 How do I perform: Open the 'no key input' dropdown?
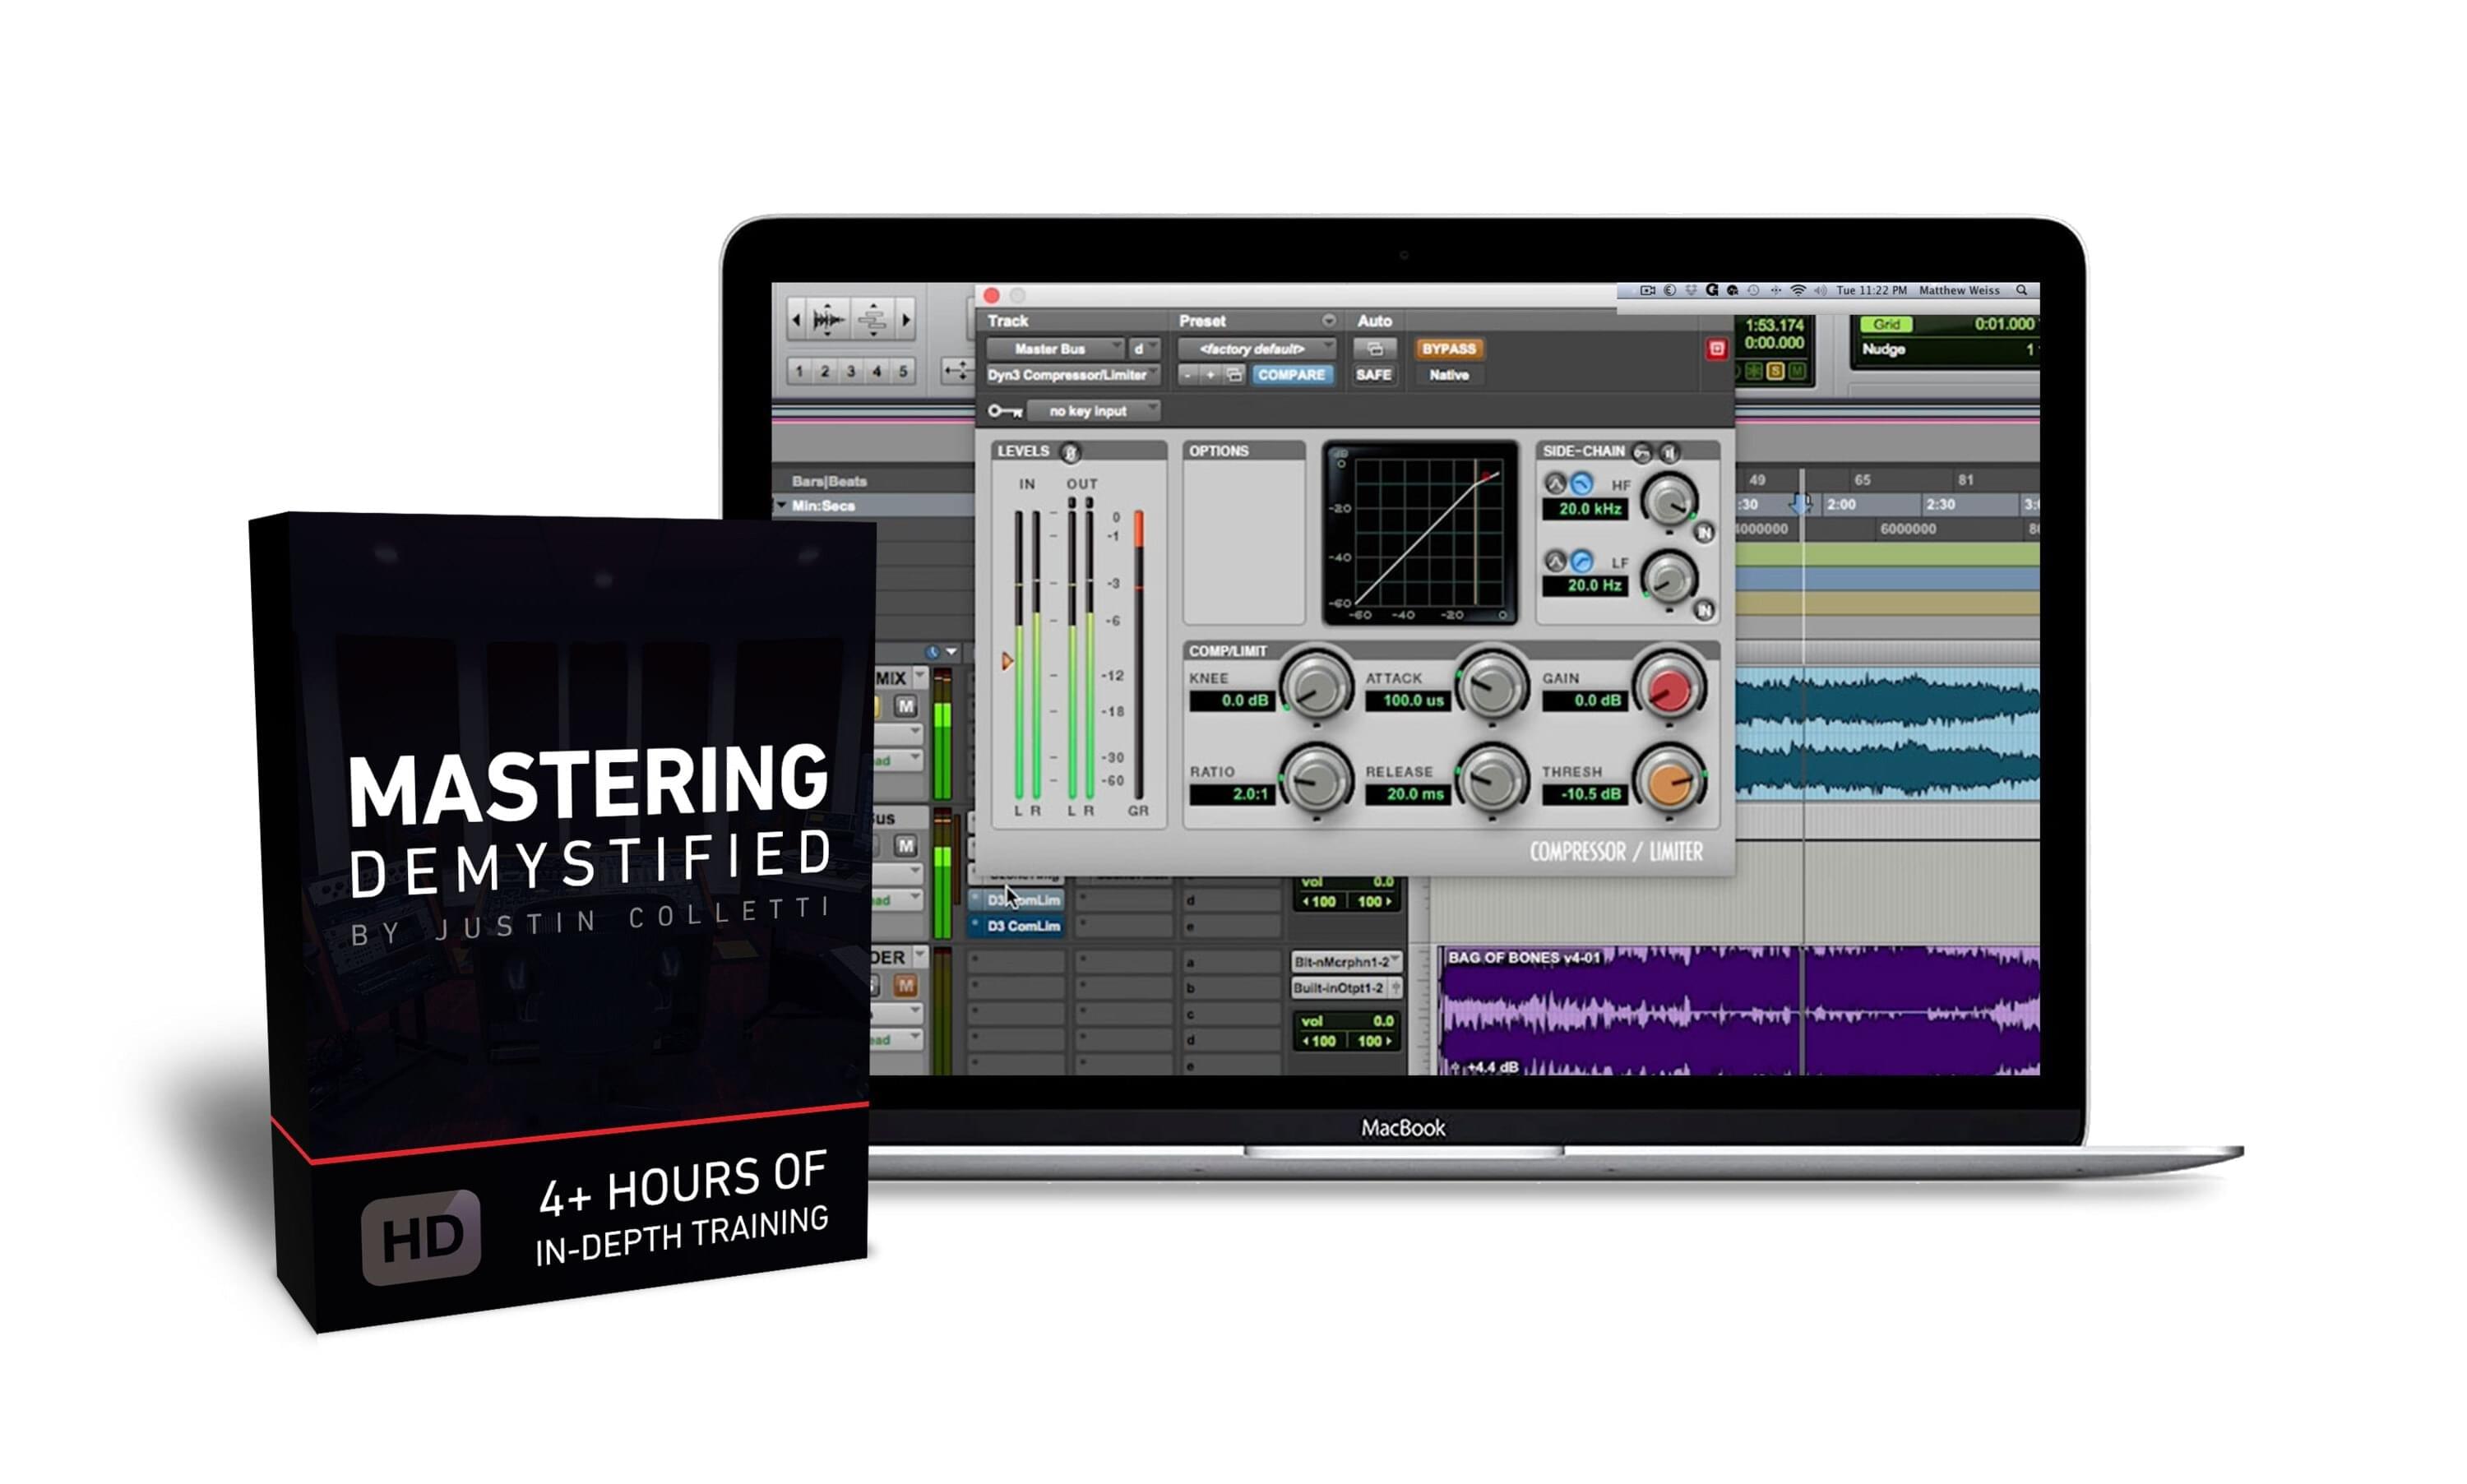tap(1093, 412)
